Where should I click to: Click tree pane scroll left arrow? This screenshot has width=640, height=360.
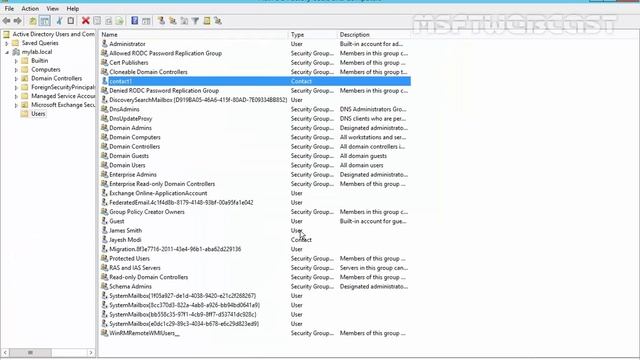(x=5, y=352)
